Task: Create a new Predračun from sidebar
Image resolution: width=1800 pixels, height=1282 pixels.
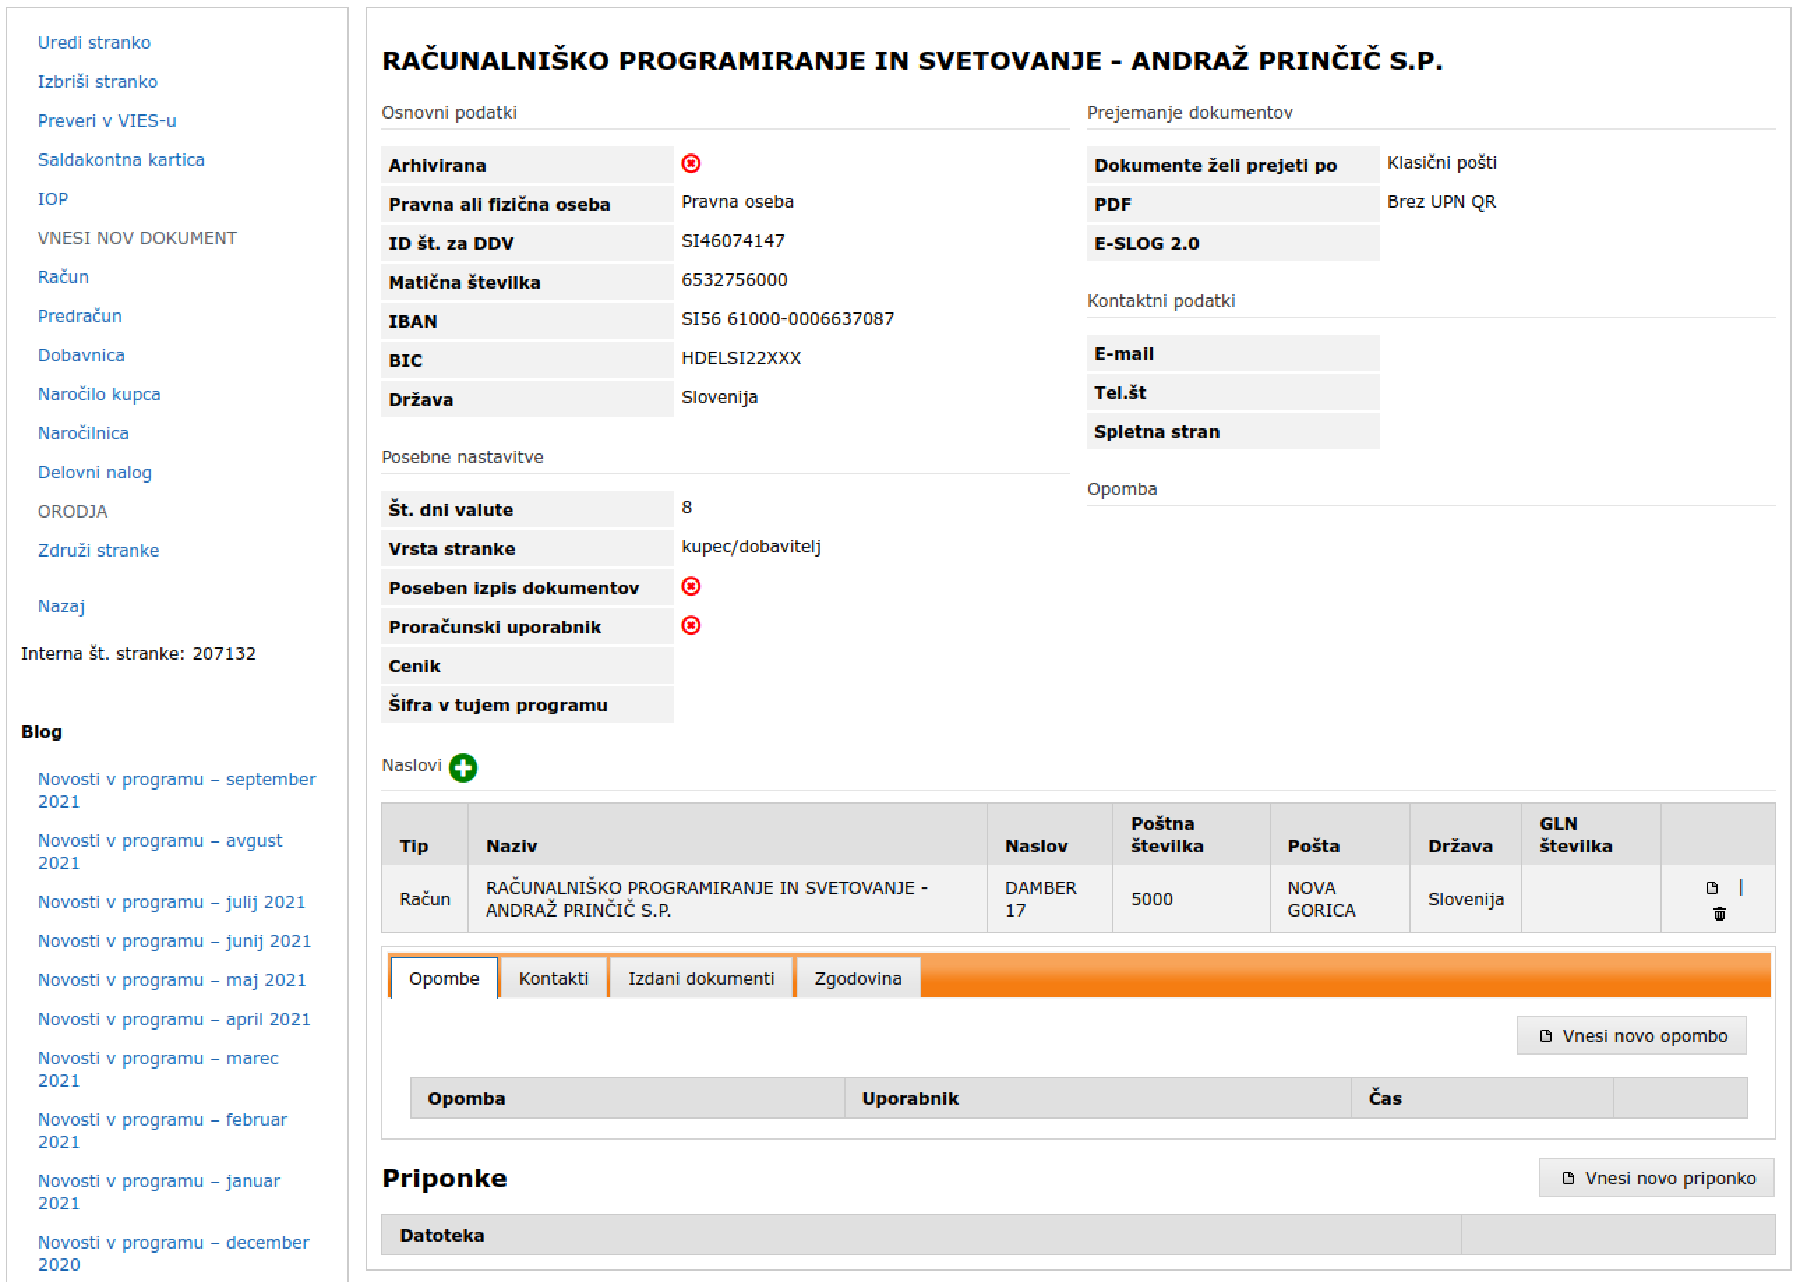Action: (x=80, y=316)
